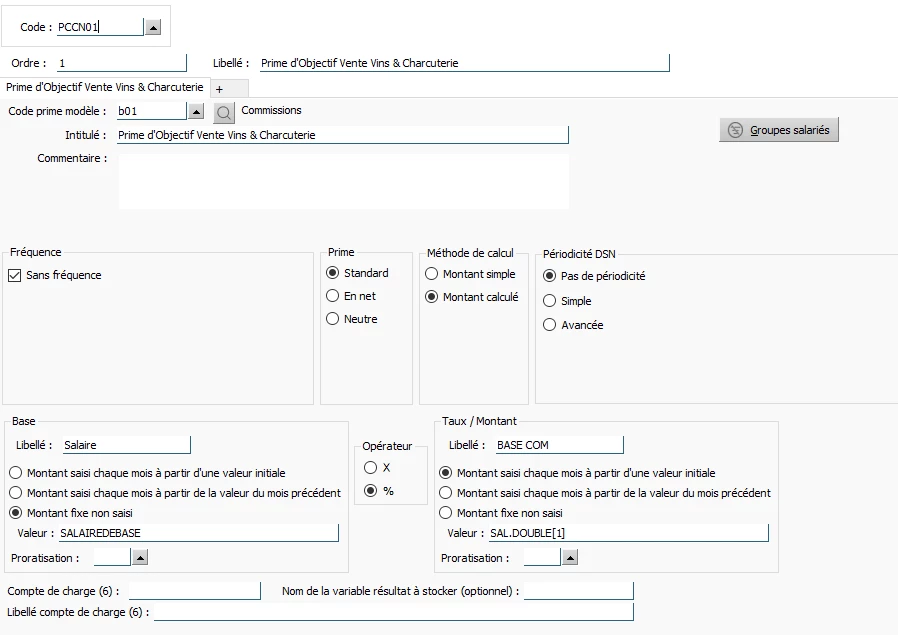Add a new tab with the plus
The height and width of the screenshot is (635, 898).
pyautogui.click(x=219, y=89)
